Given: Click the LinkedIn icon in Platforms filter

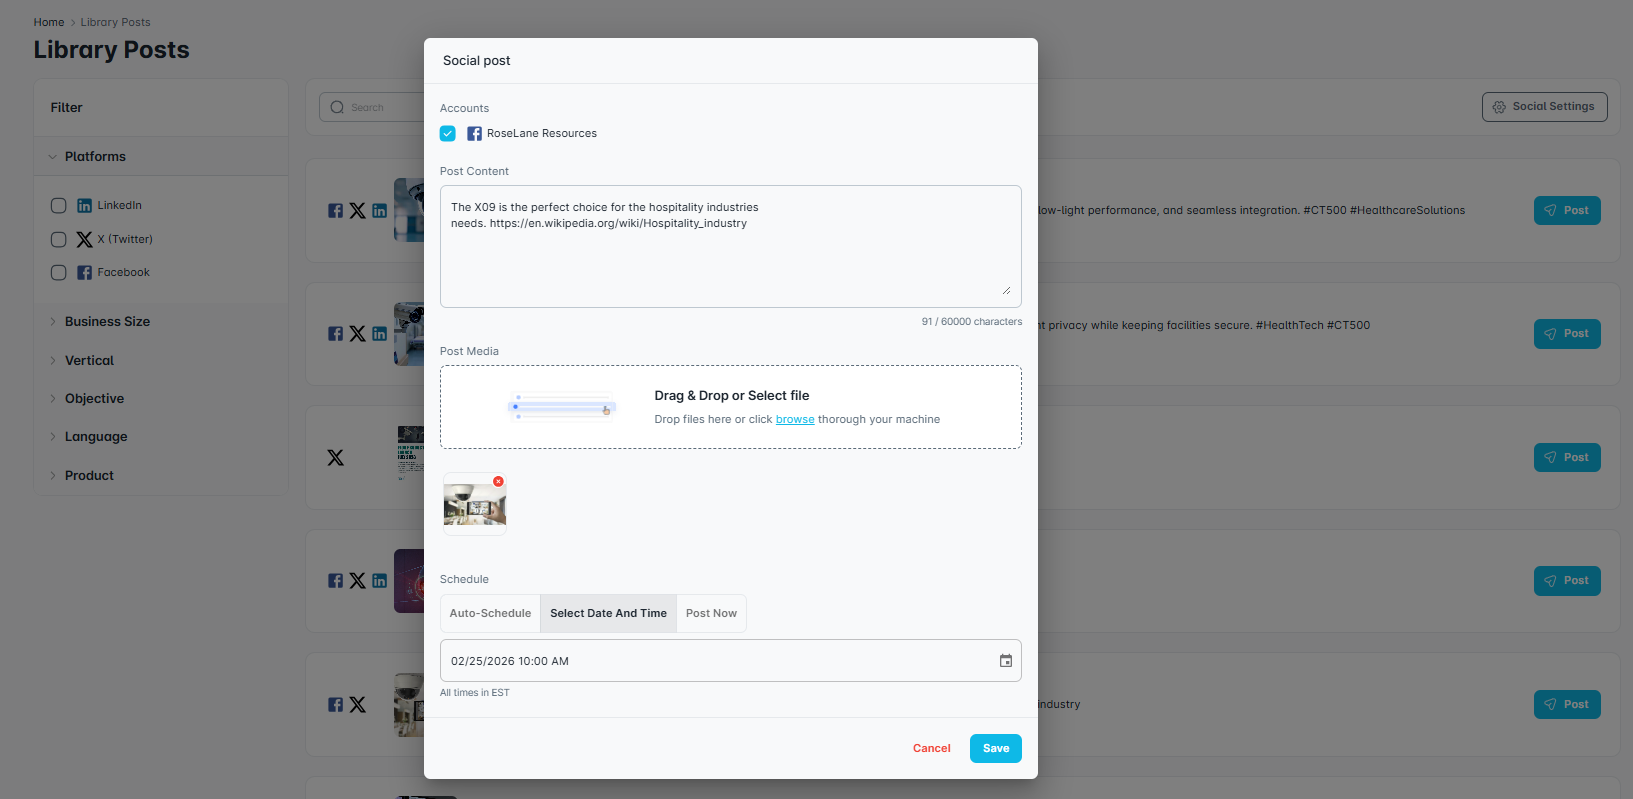Looking at the screenshot, I should [85, 206].
